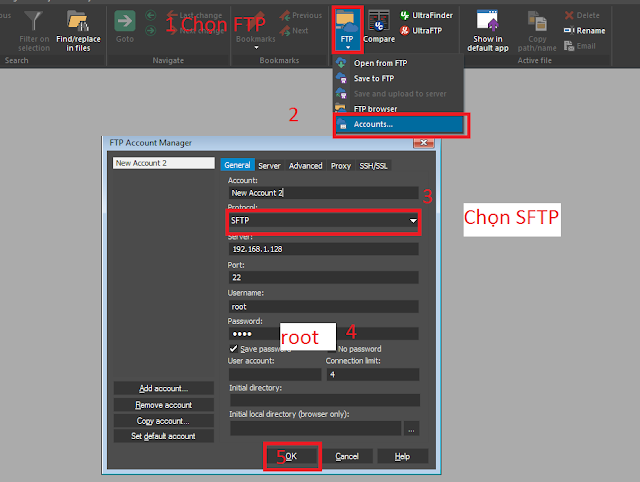
Task: Click the Remove account button
Action: 164,405
